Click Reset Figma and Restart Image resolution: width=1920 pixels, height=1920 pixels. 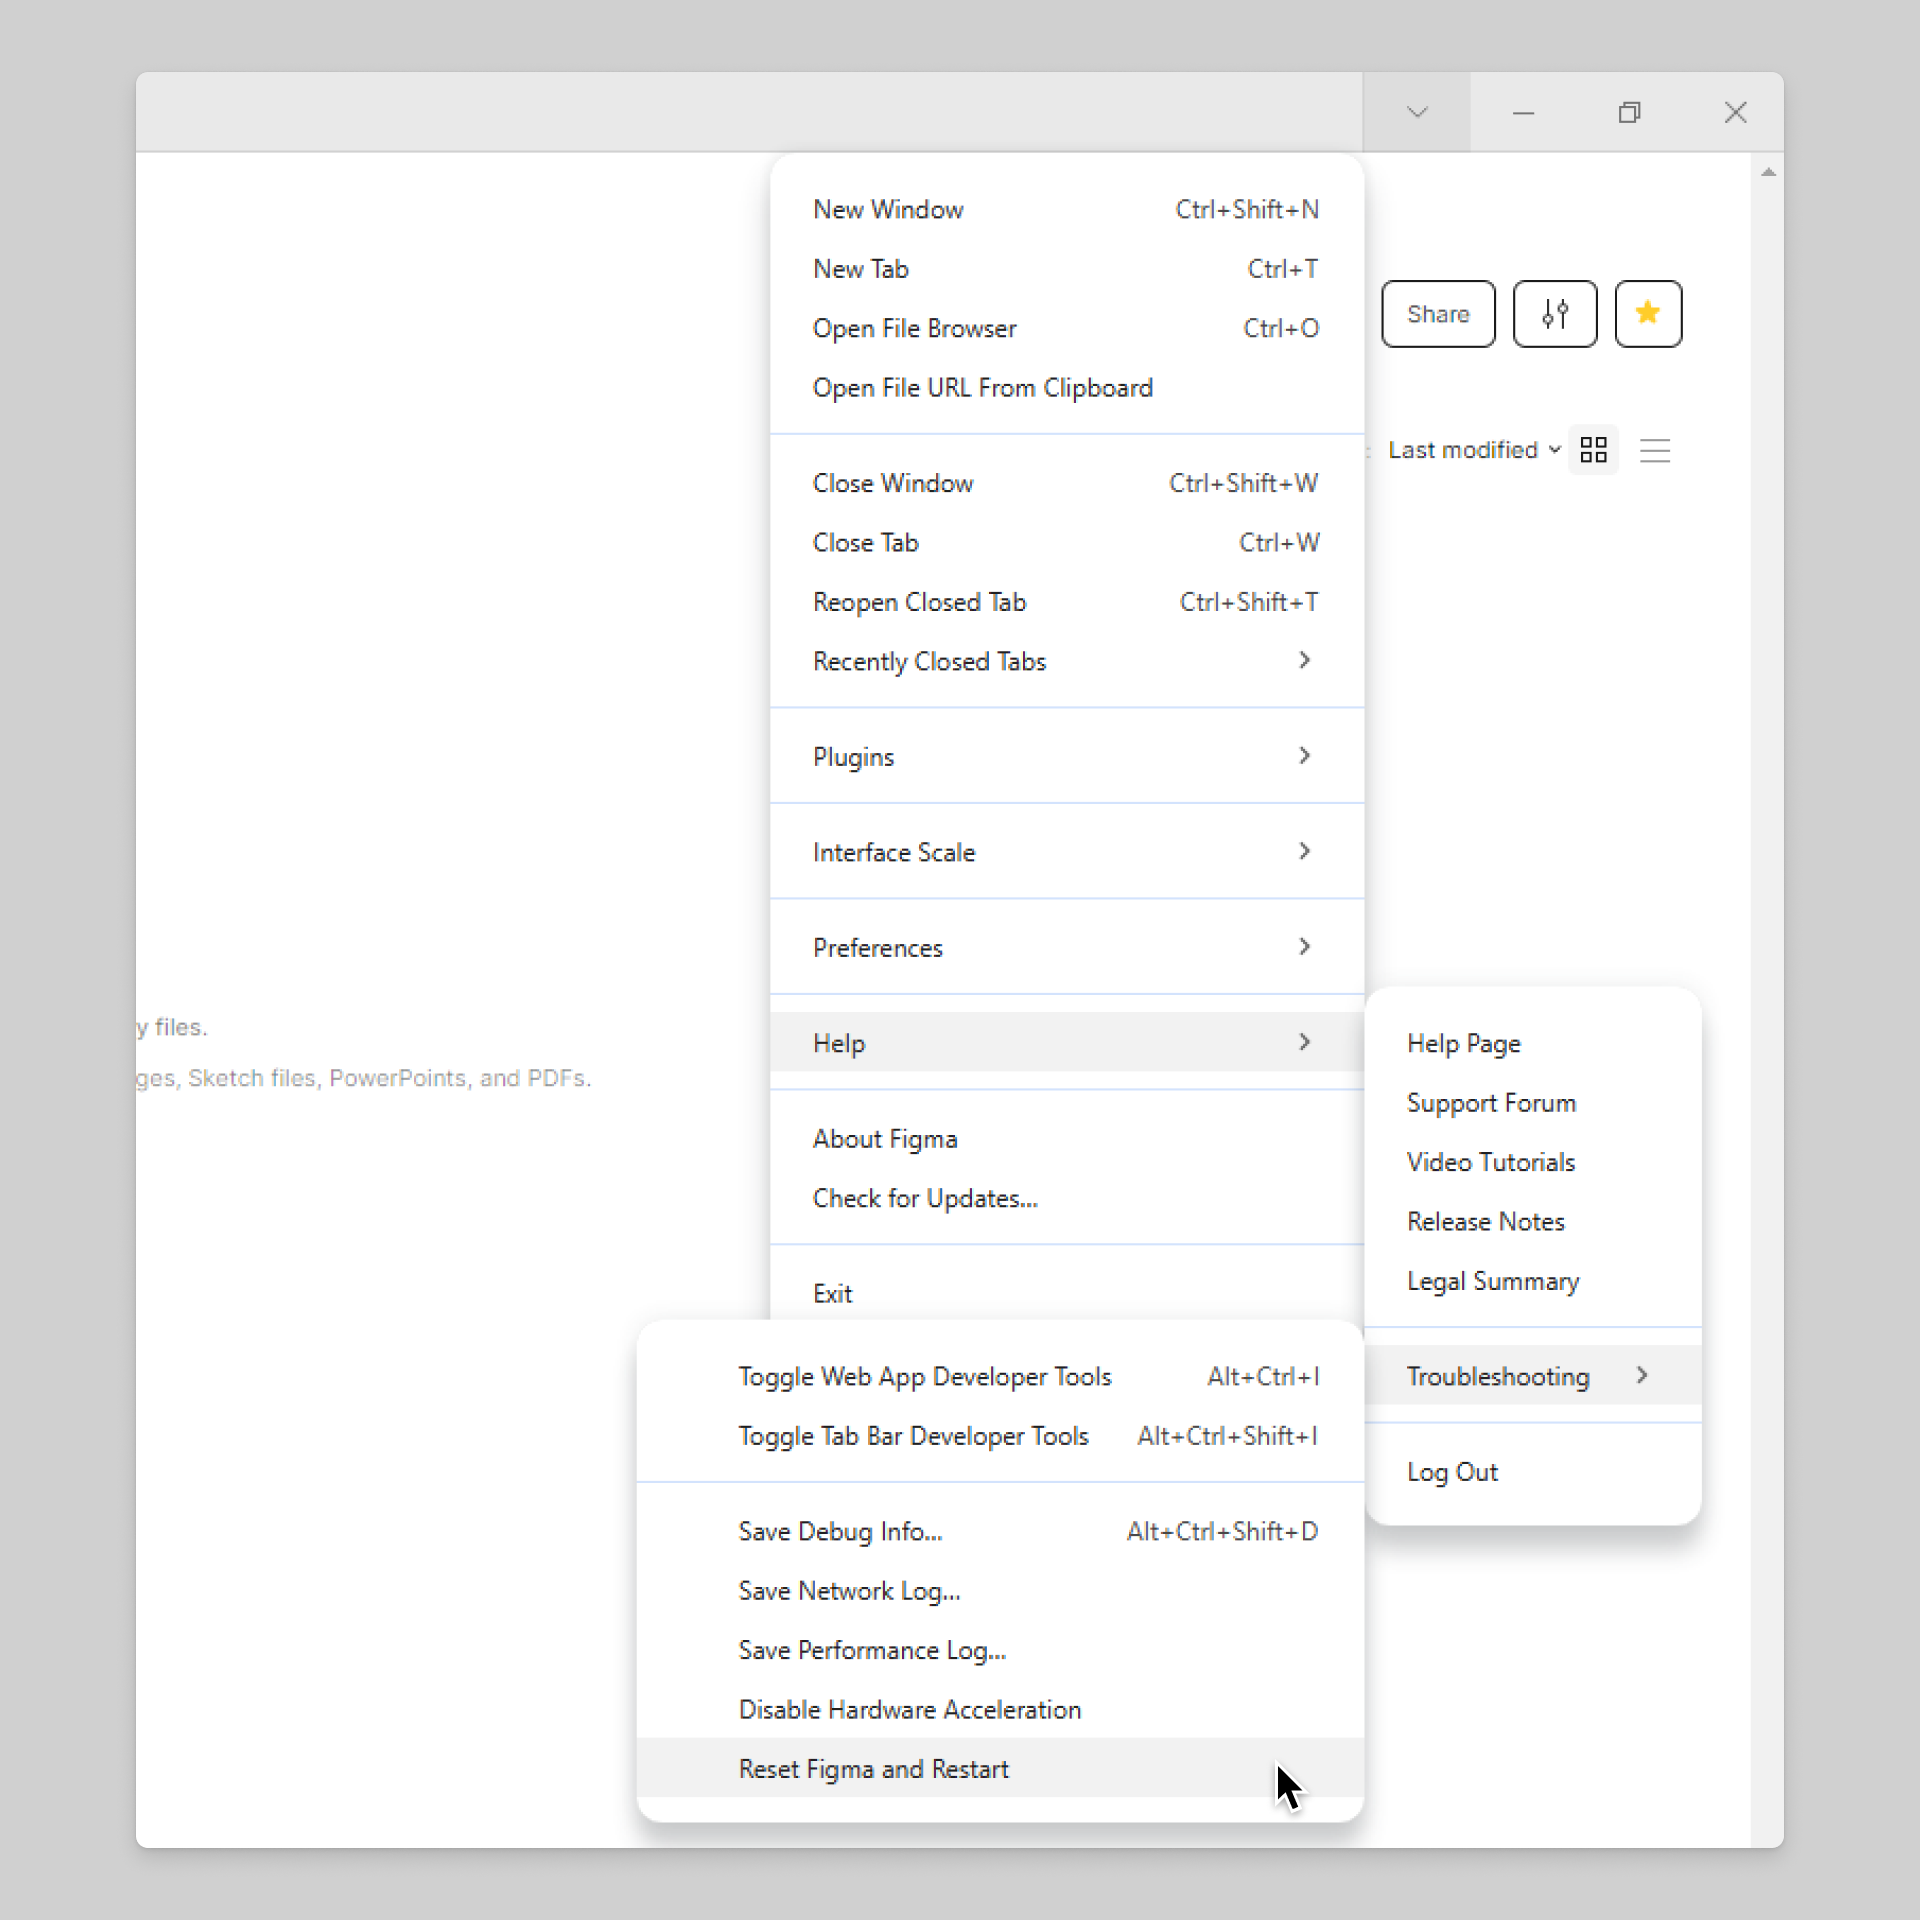pos(1000,1768)
